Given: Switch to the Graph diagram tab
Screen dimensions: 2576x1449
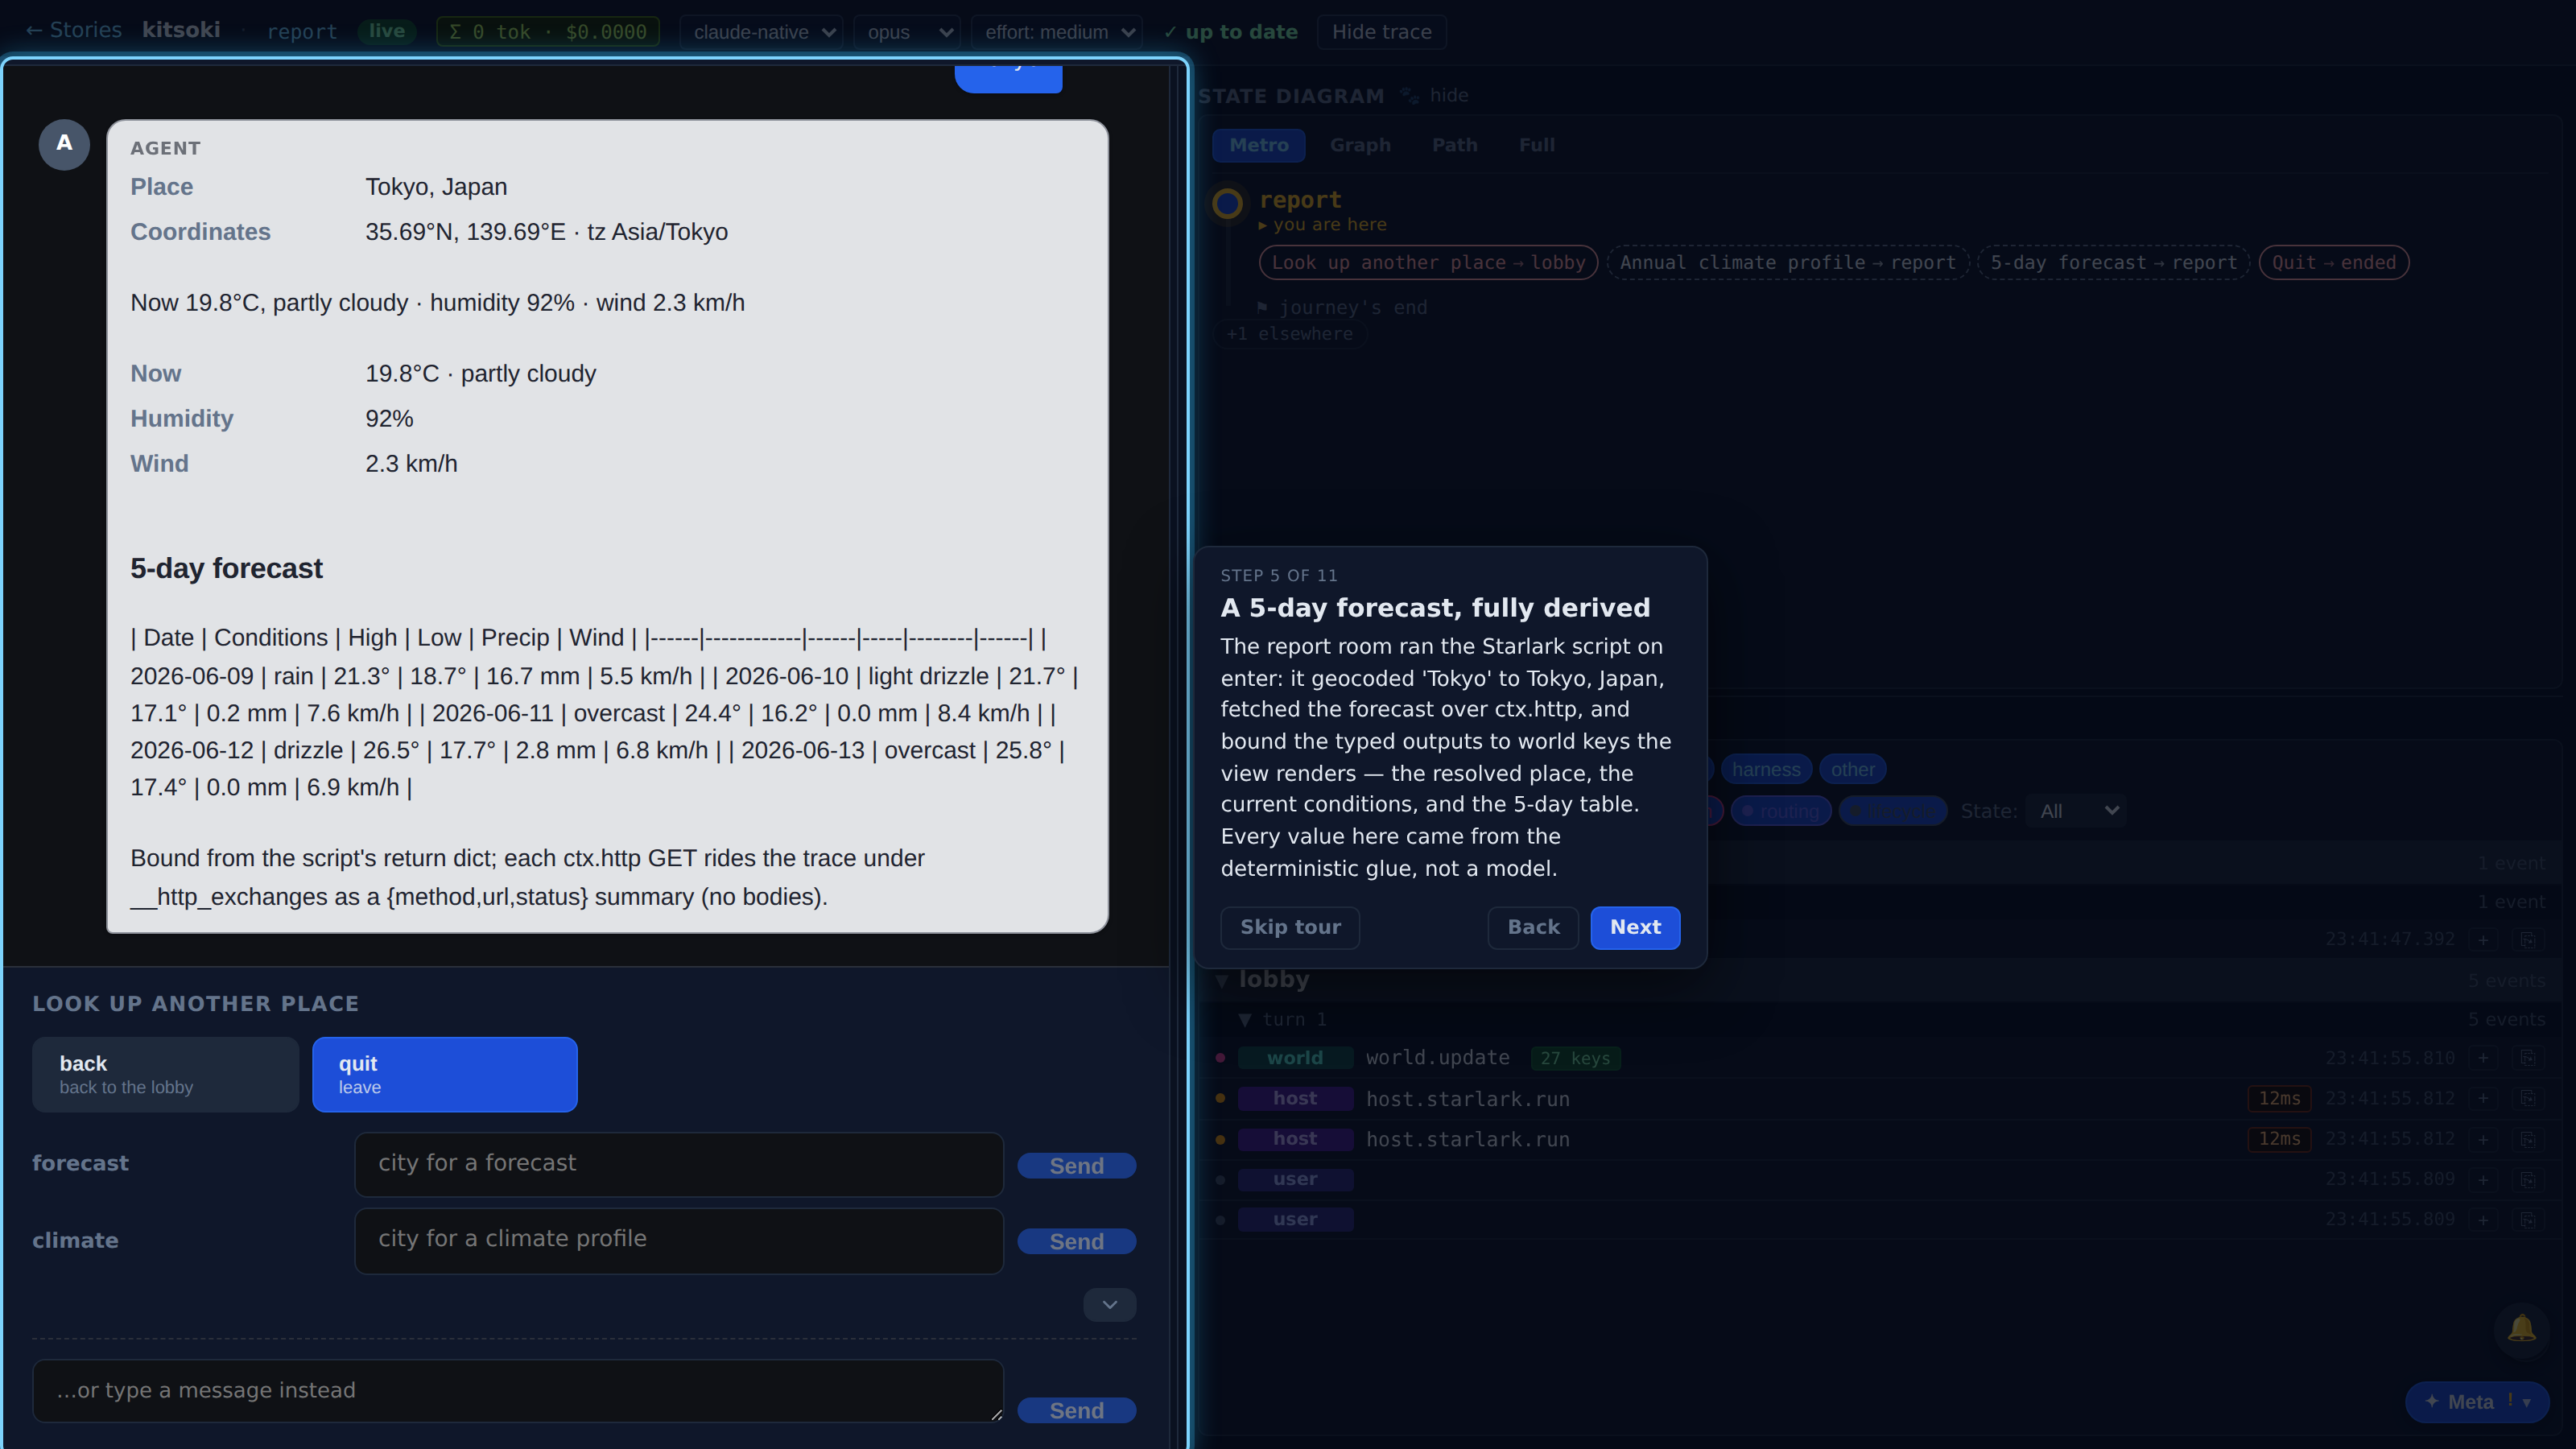Looking at the screenshot, I should [1360, 145].
